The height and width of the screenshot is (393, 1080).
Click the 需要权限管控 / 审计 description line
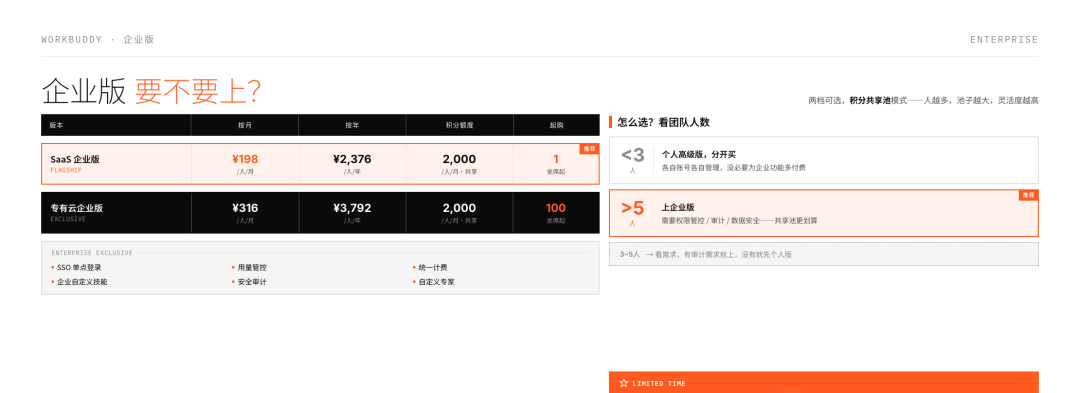(x=740, y=221)
